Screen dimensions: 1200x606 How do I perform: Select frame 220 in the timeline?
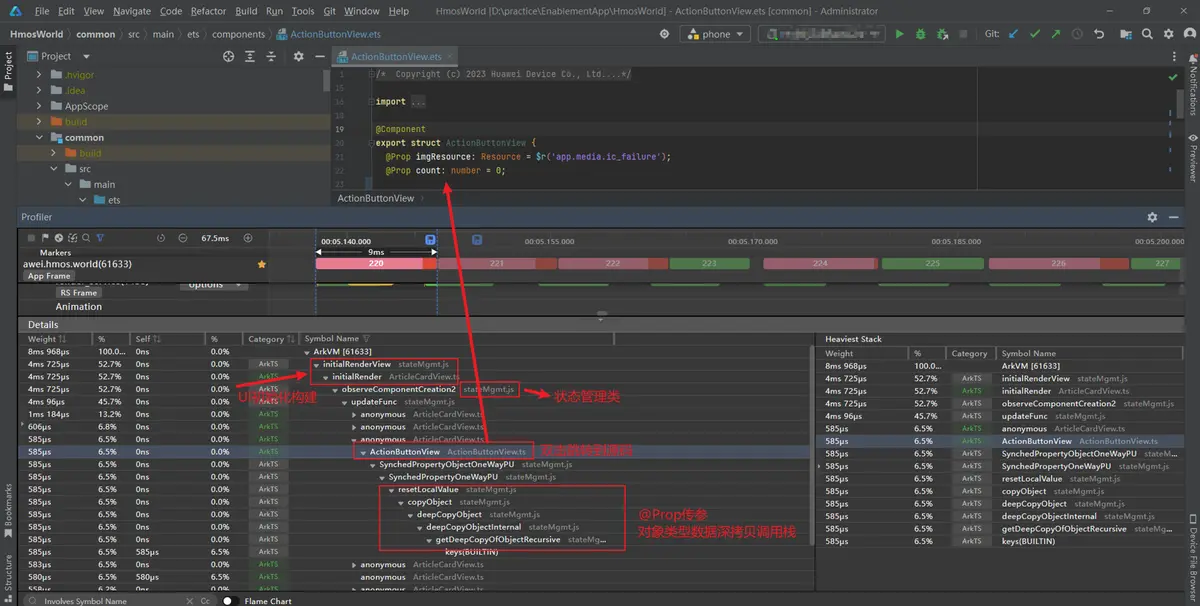point(376,264)
